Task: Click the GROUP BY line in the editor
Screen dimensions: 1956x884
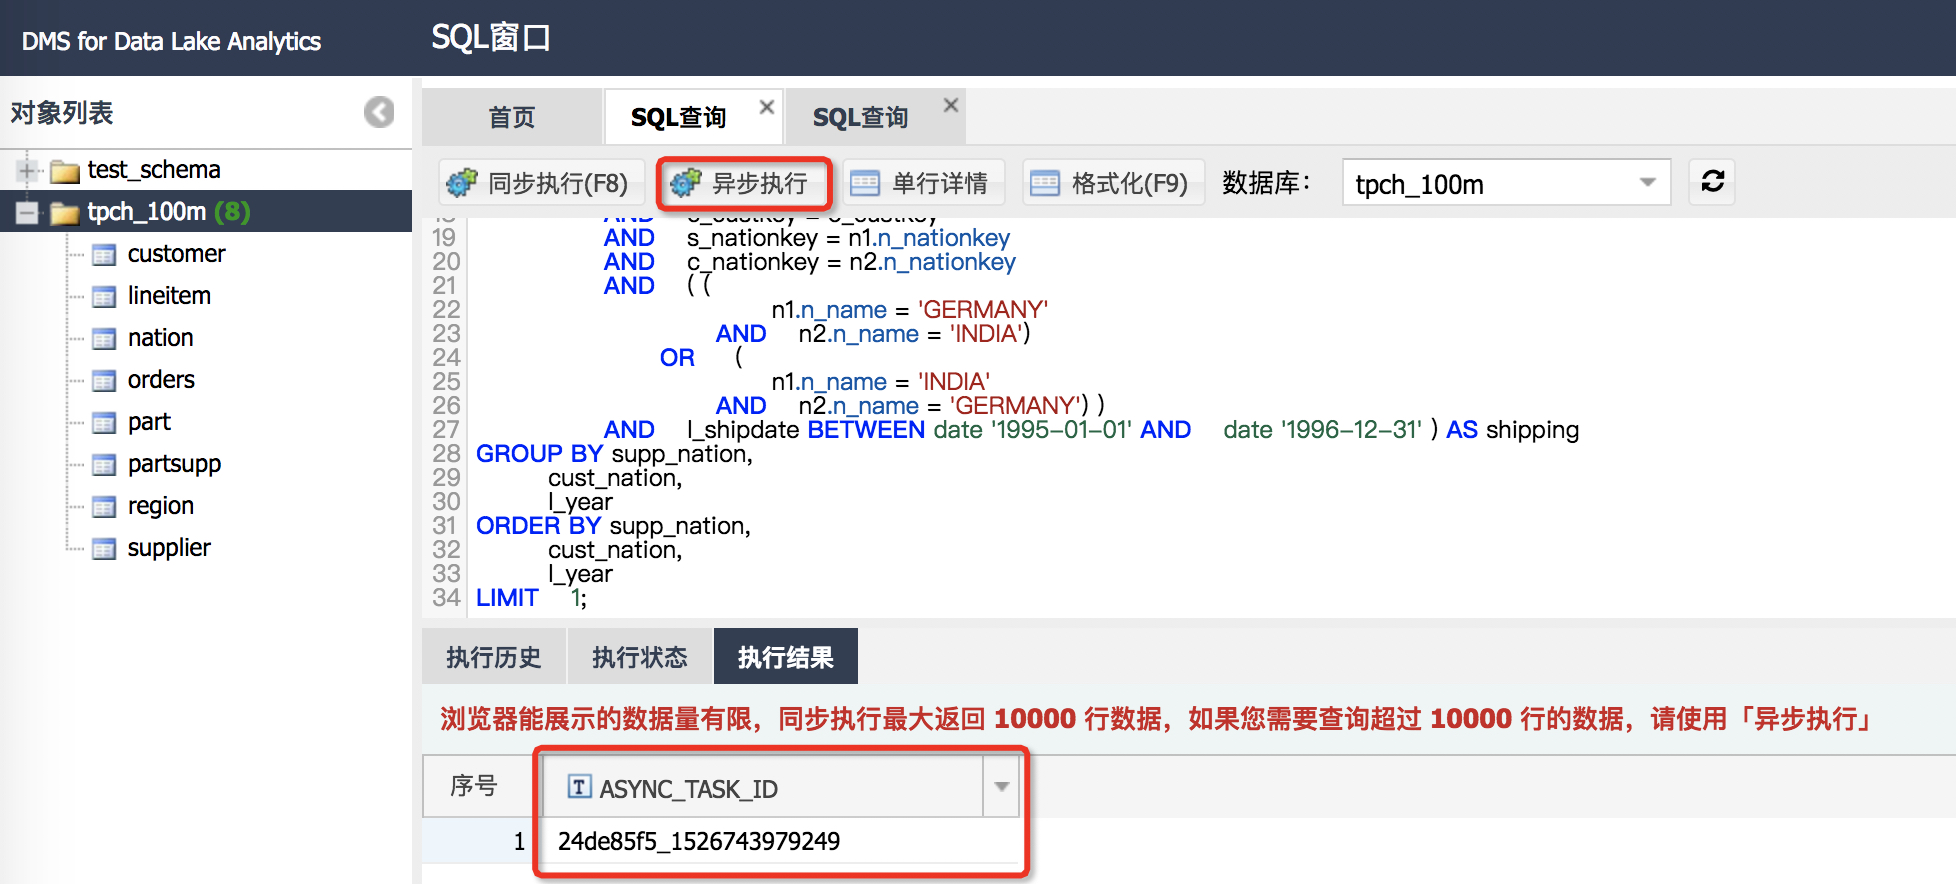Action: click(614, 454)
